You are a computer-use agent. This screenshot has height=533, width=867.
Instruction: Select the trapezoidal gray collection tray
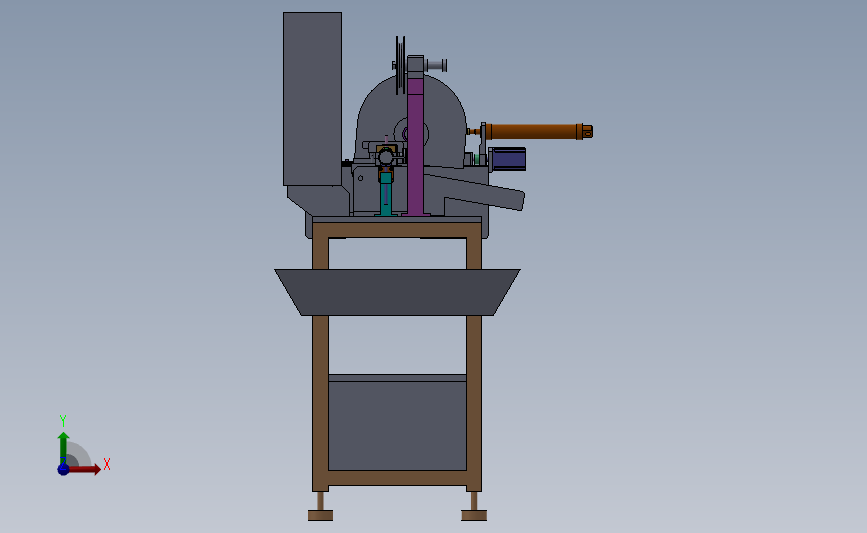click(397, 292)
